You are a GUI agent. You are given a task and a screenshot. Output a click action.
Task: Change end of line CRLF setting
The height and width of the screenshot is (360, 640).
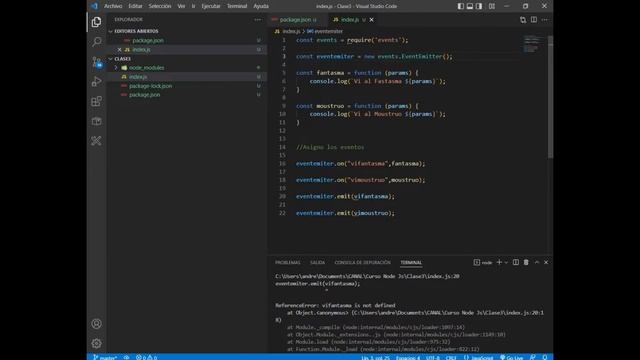(451, 358)
